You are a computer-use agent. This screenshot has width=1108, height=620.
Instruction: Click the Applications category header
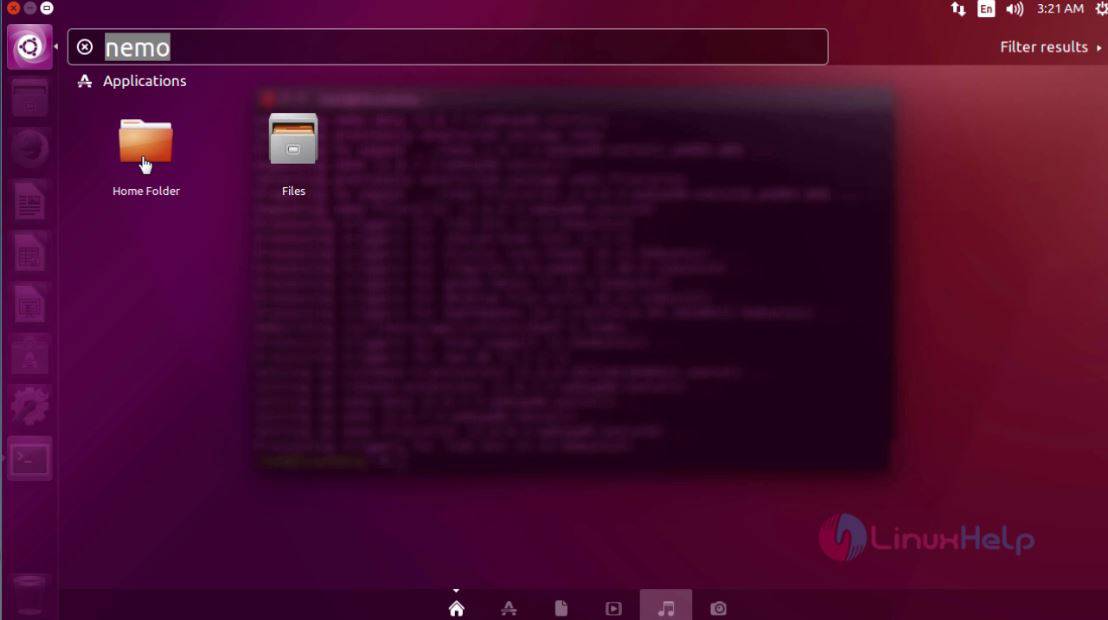point(132,81)
